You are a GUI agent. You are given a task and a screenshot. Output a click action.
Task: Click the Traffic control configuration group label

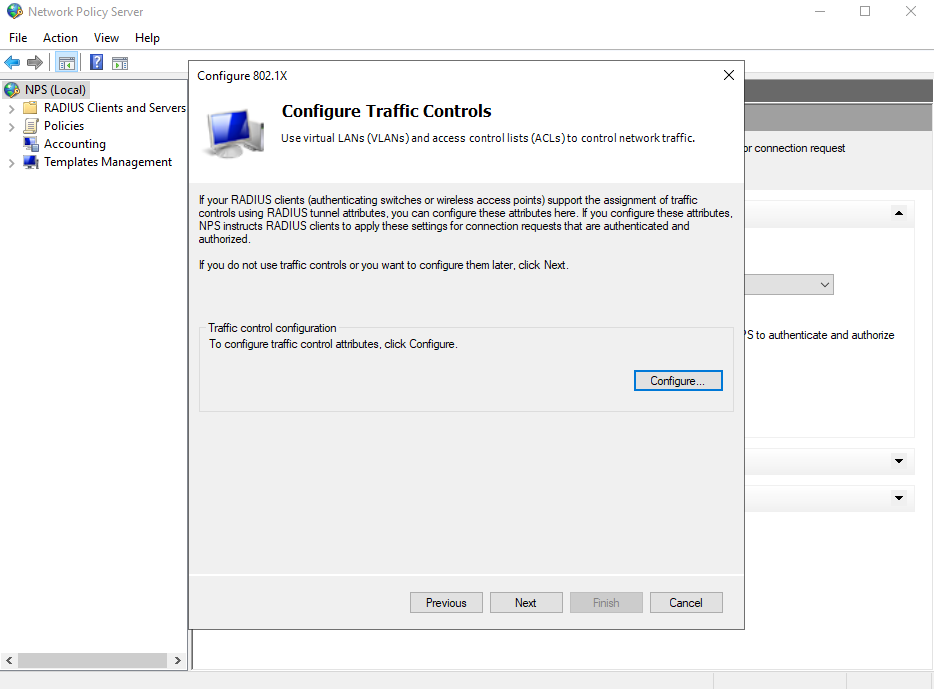[x=272, y=328]
